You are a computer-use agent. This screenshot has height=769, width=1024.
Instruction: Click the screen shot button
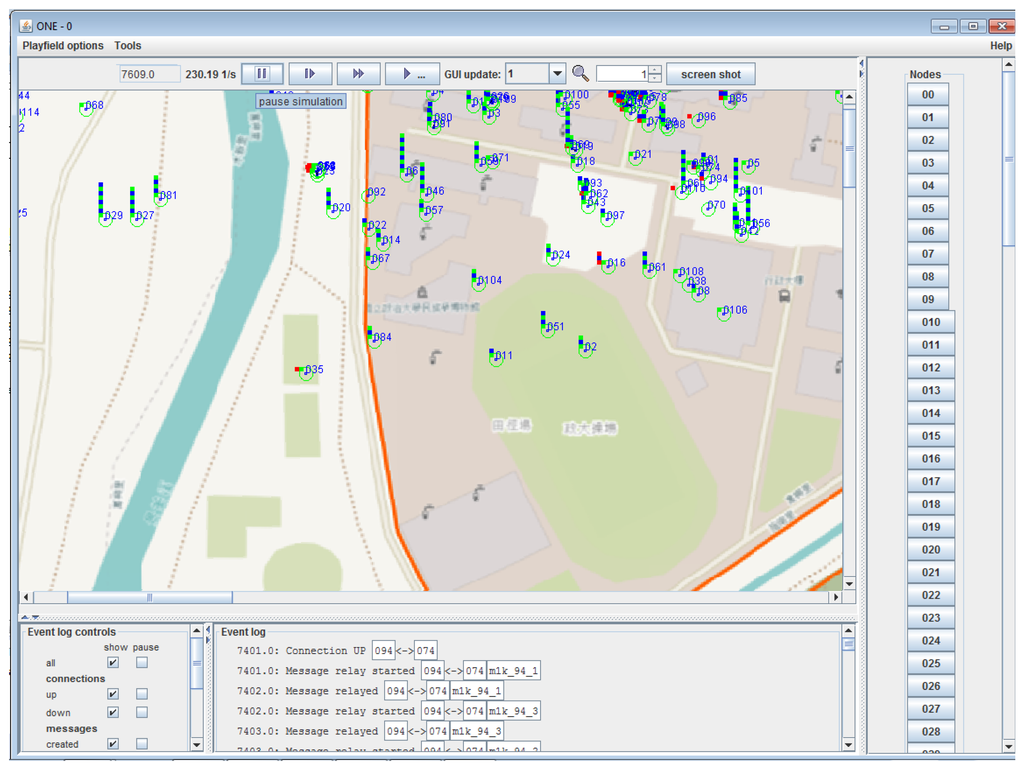coord(711,74)
